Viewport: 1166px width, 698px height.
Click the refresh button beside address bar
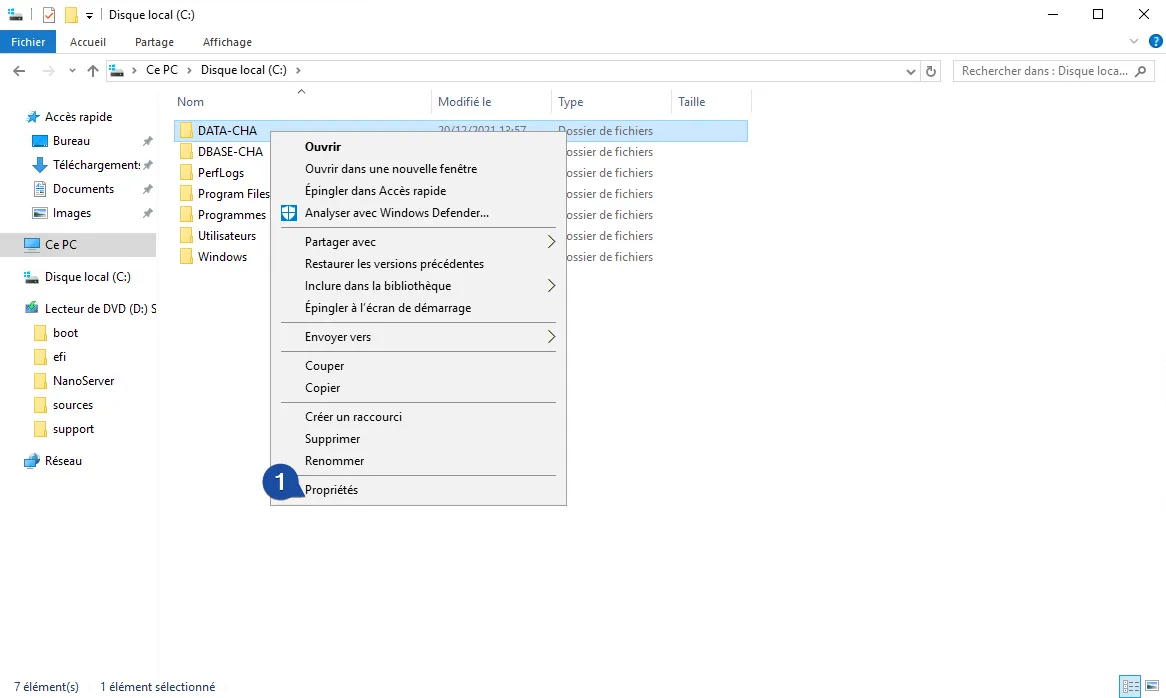(x=932, y=71)
